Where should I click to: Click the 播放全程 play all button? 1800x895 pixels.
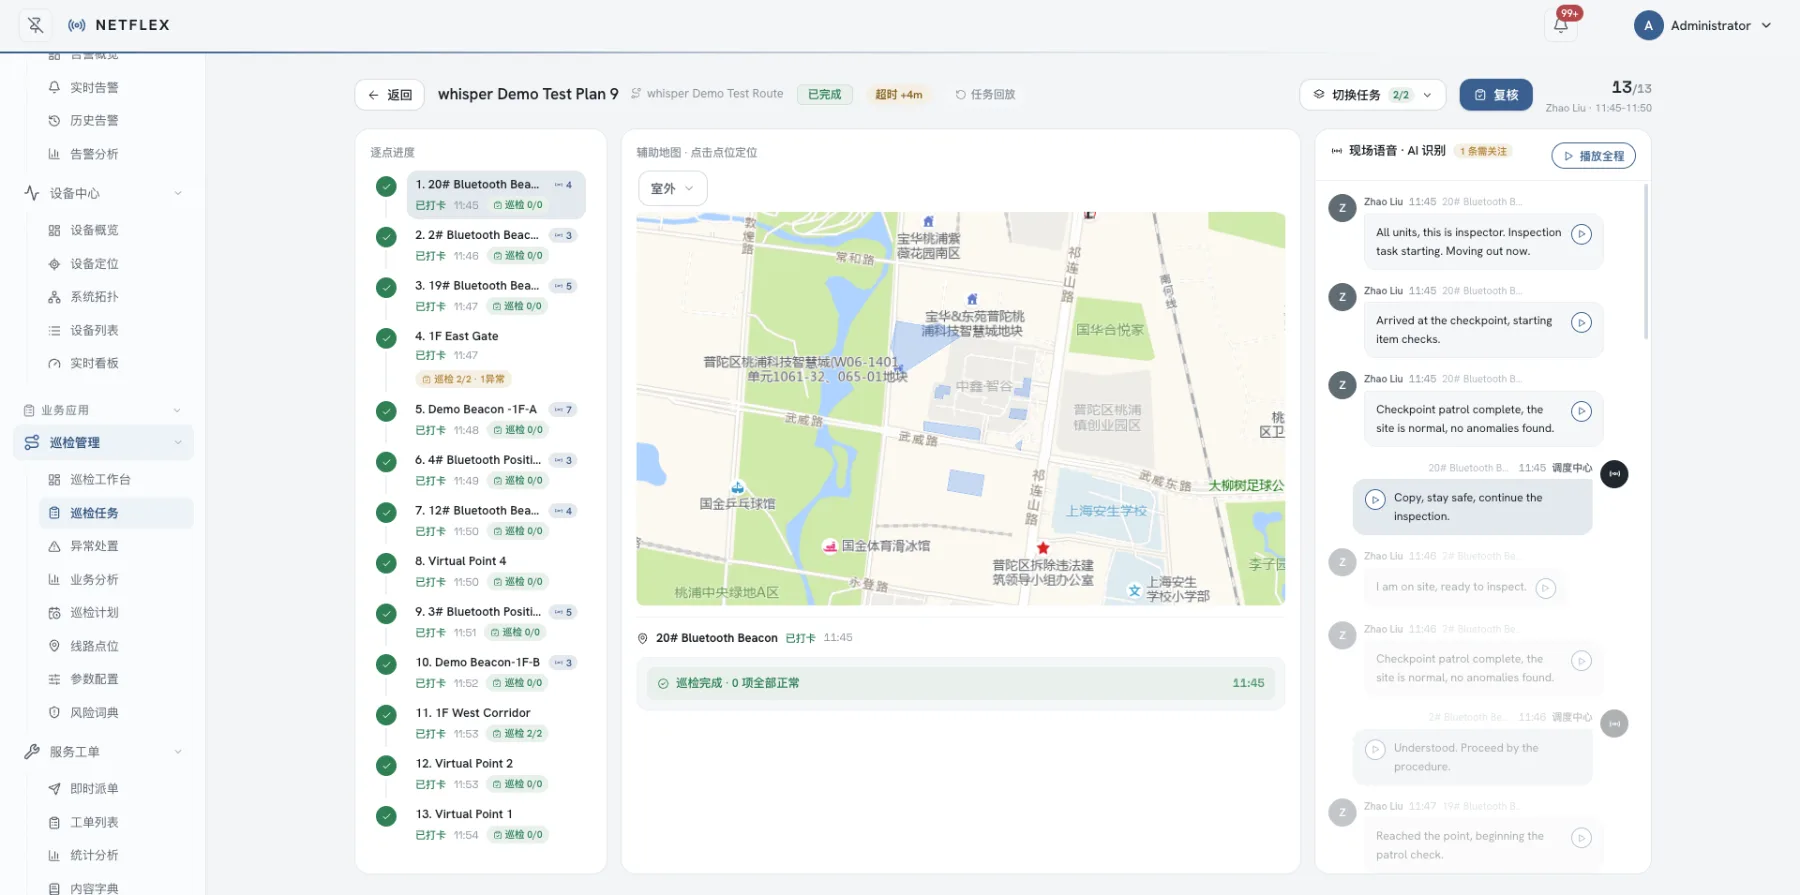1593,156
